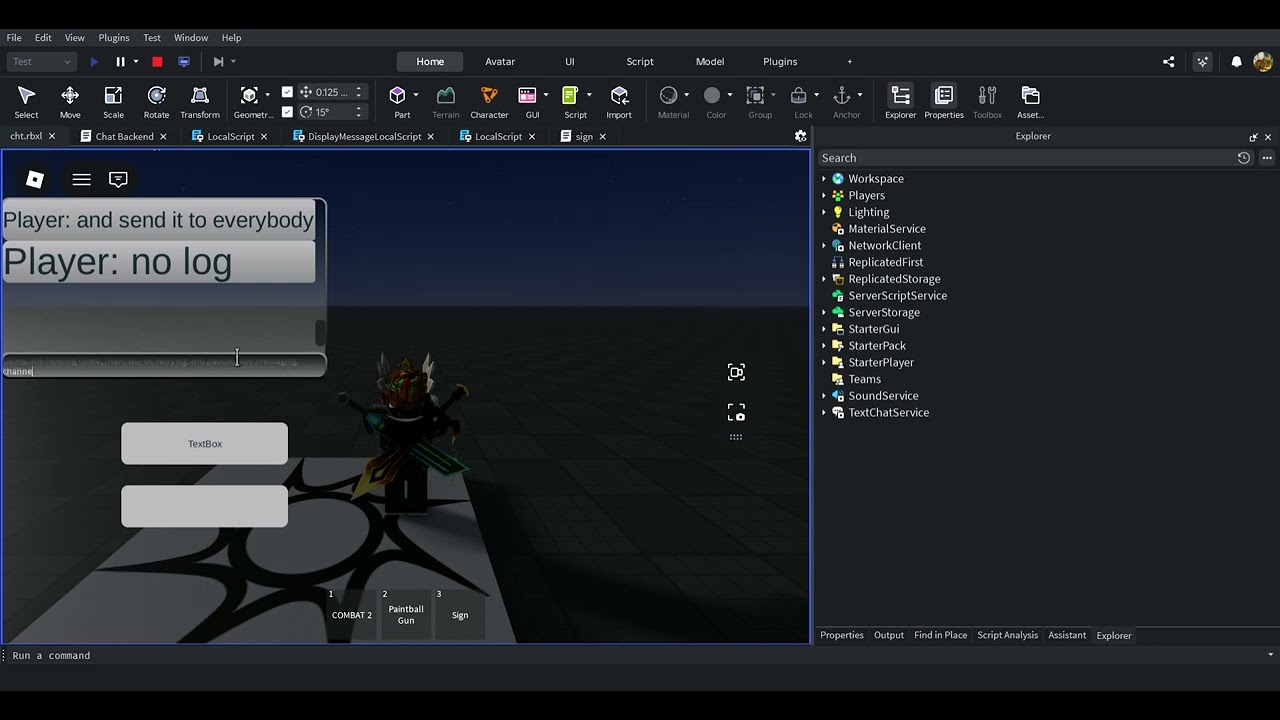Equip COMBAT 2 hotbar slot
1280x720 pixels.
click(352, 613)
